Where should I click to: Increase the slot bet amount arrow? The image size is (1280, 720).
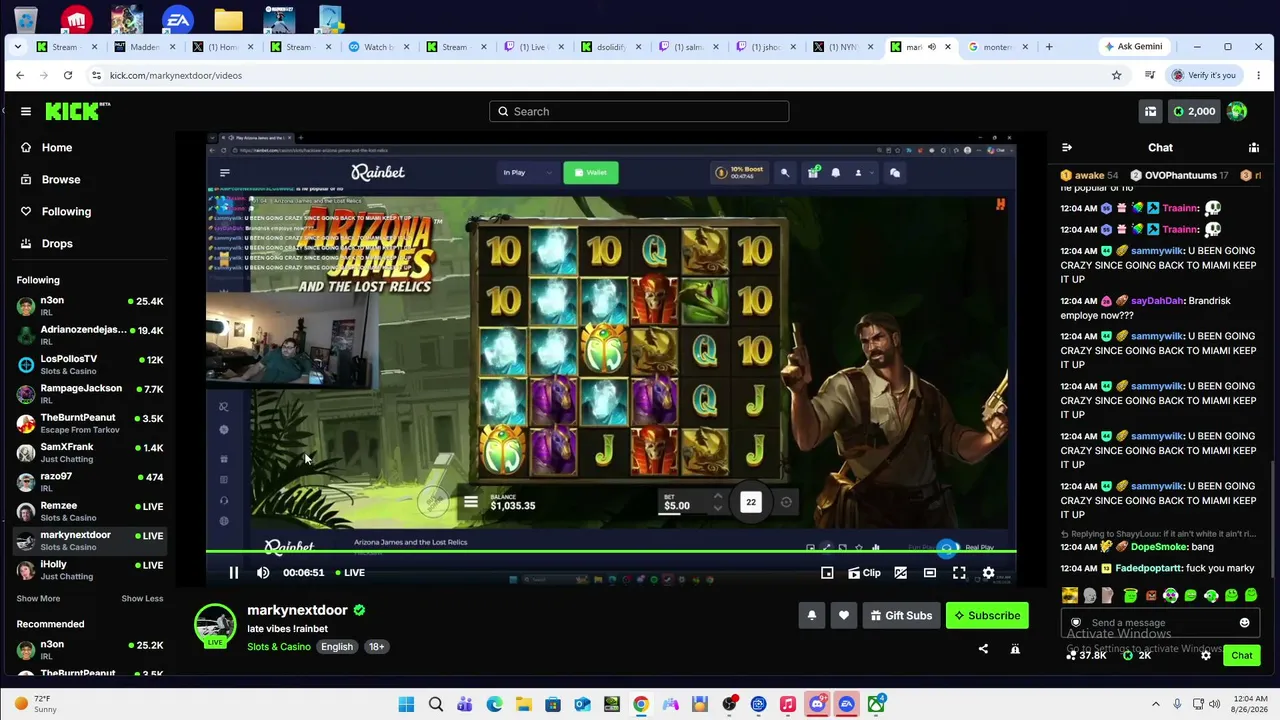[x=717, y=497]
